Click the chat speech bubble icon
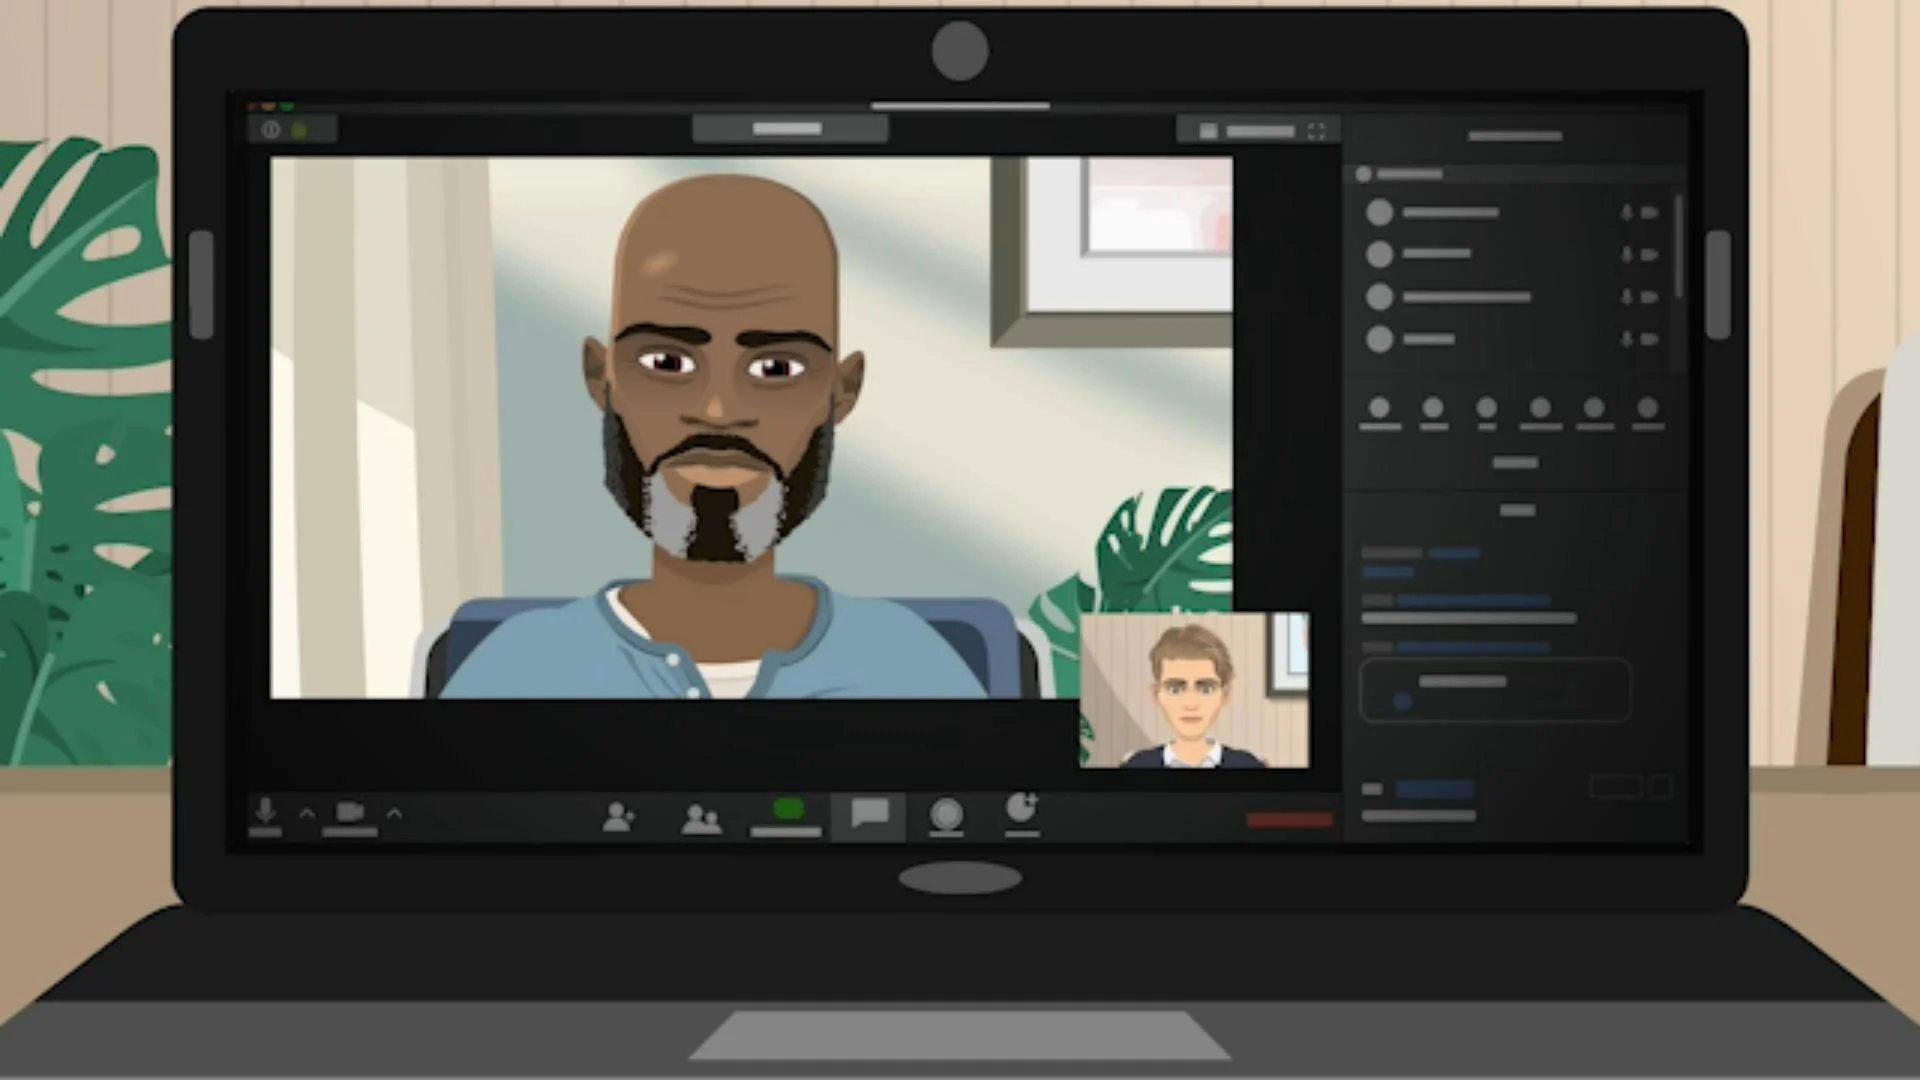The height and width of the screenshot is (1080, 1920). coord(869,814)
